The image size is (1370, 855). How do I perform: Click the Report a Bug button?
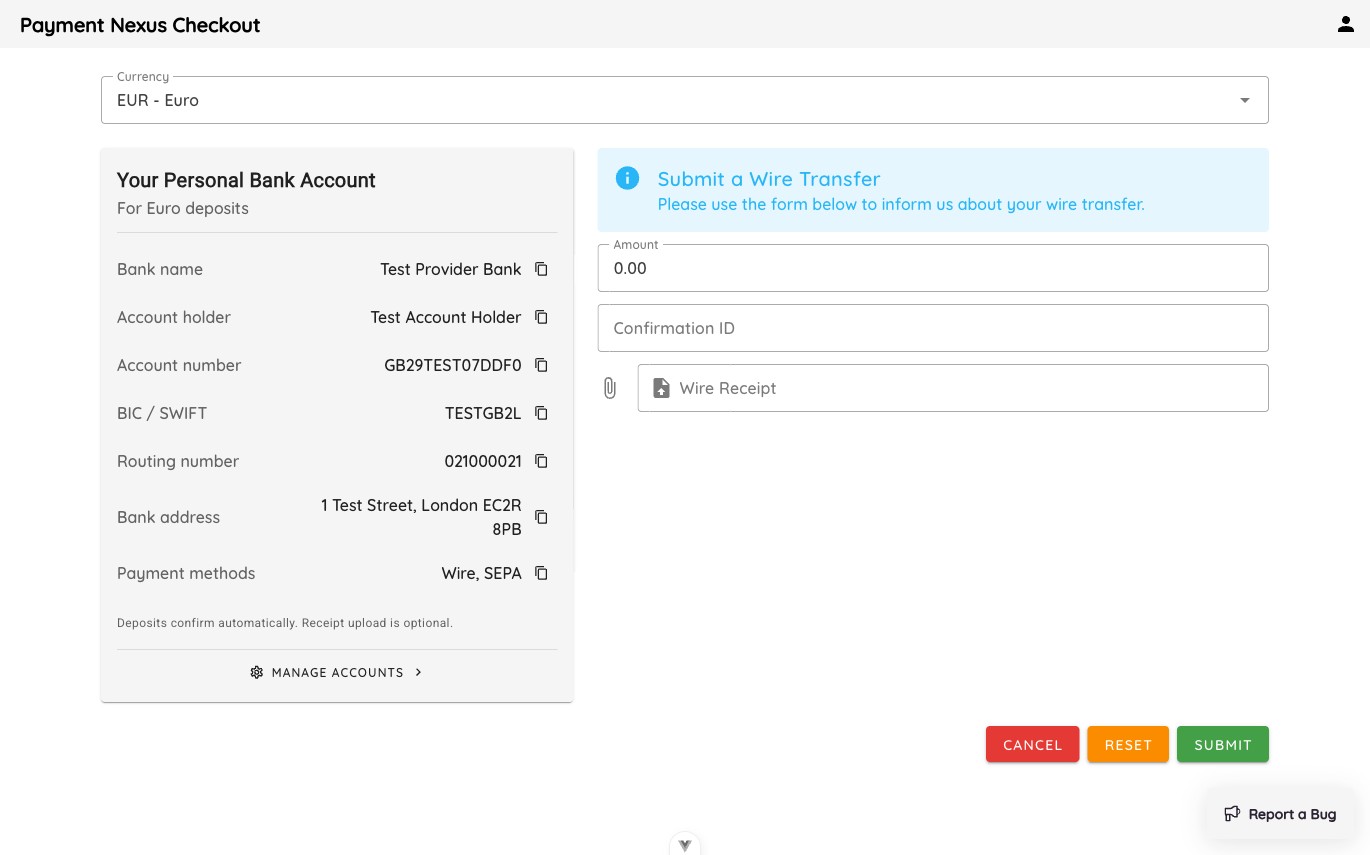pyautogui.click(x=1280, y=814)
